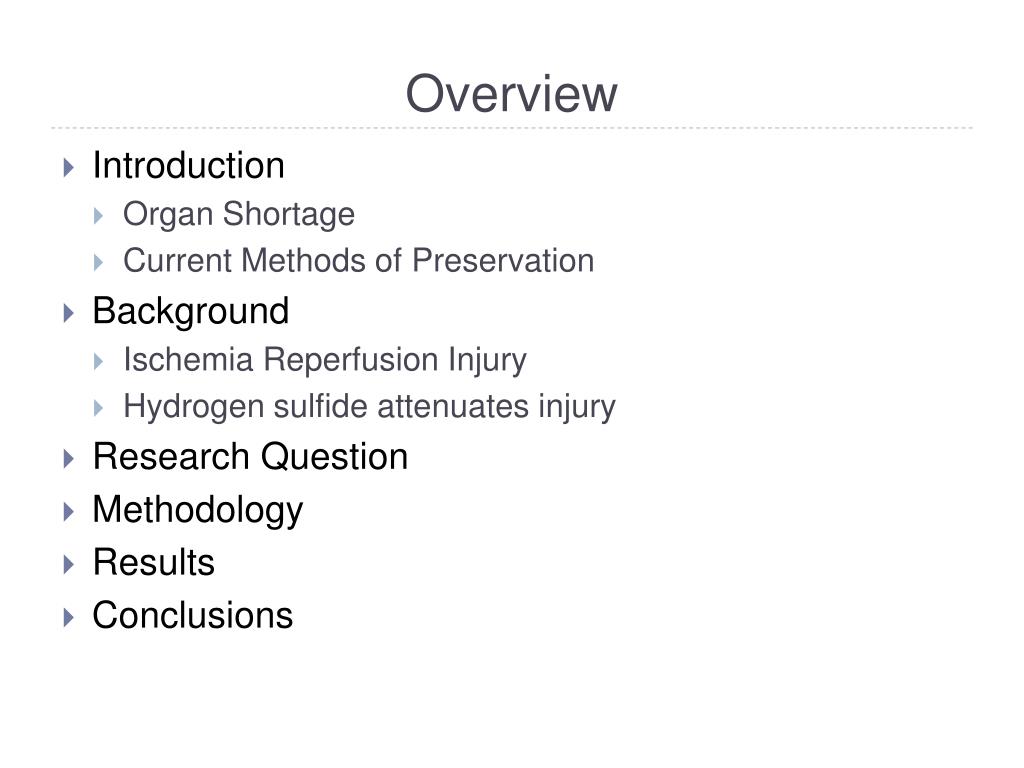The image size is (1024, 768).
Task: Click the arrow bullet beside Results
Action: tap(69, 564)
